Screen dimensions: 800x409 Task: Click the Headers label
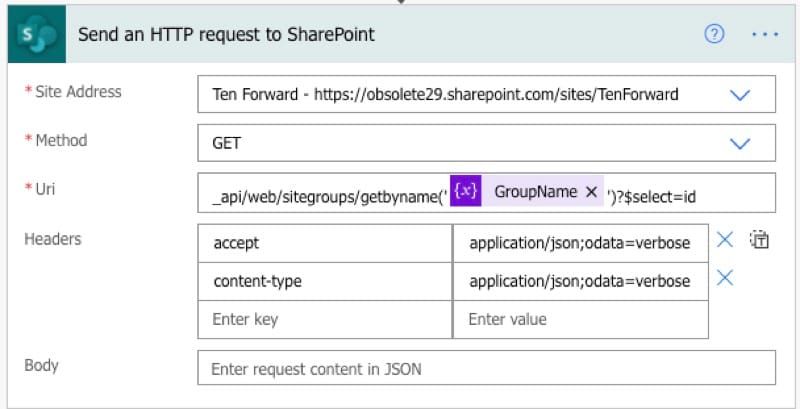[x=53, y=239]
